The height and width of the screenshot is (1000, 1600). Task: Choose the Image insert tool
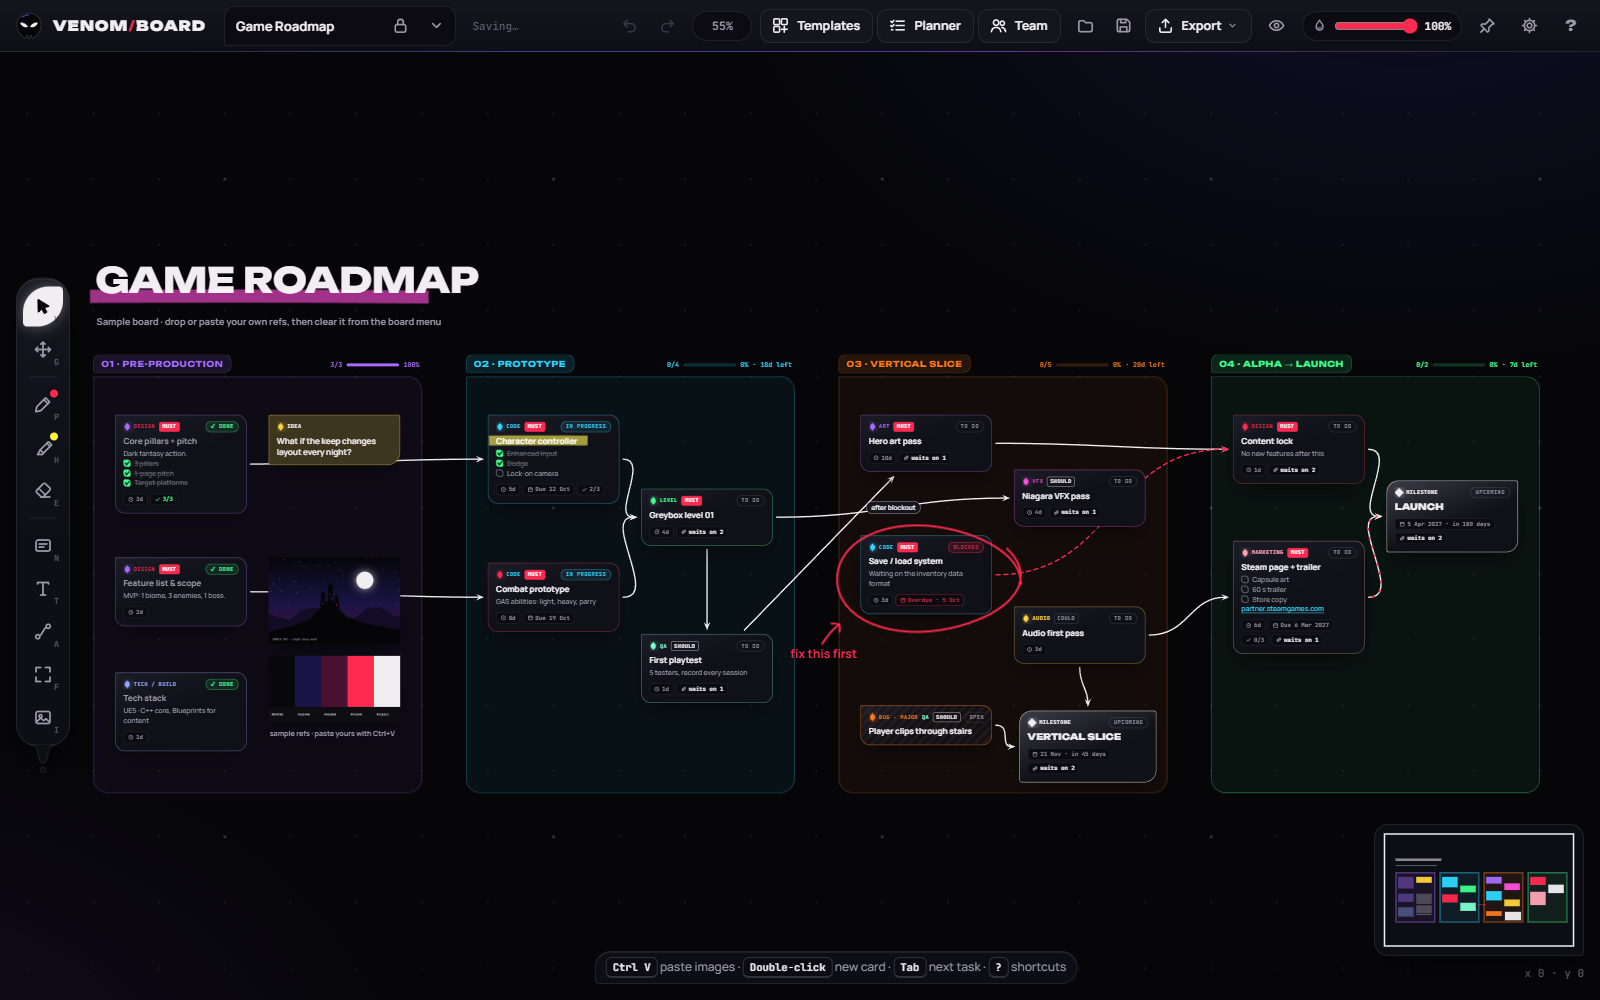[43, 717]
